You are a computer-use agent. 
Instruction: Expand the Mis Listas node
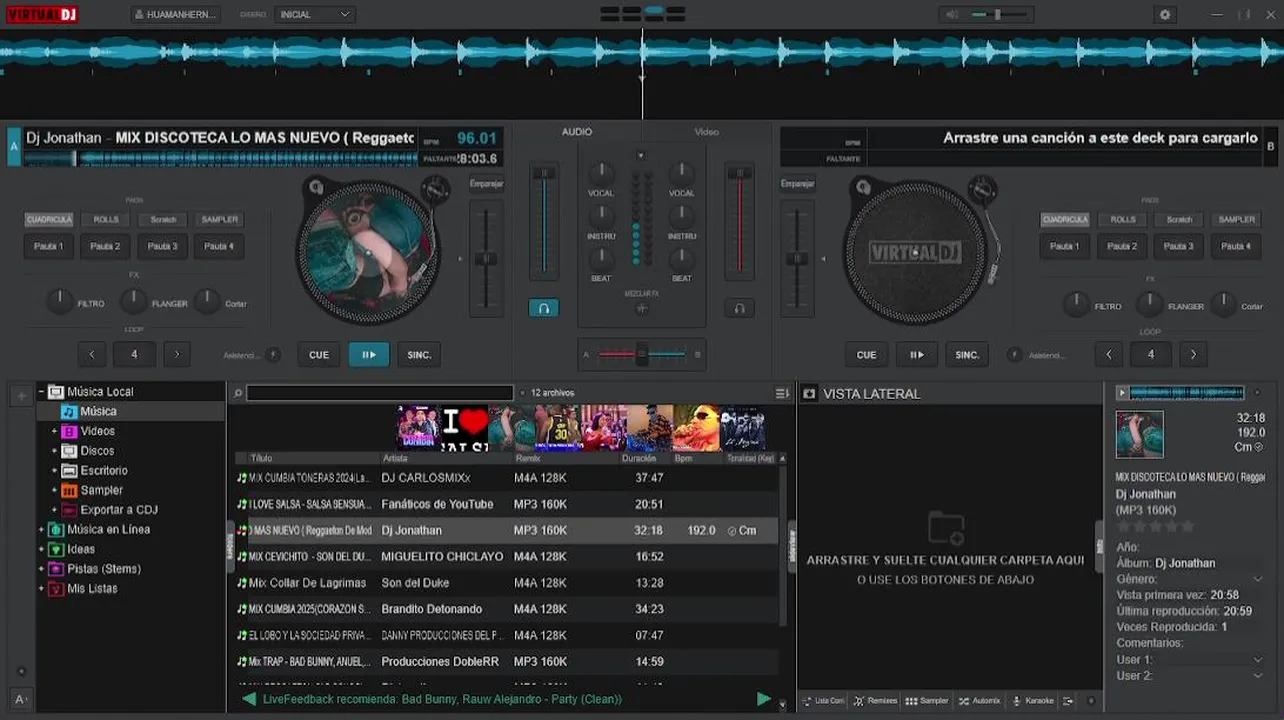coord(41,589)
